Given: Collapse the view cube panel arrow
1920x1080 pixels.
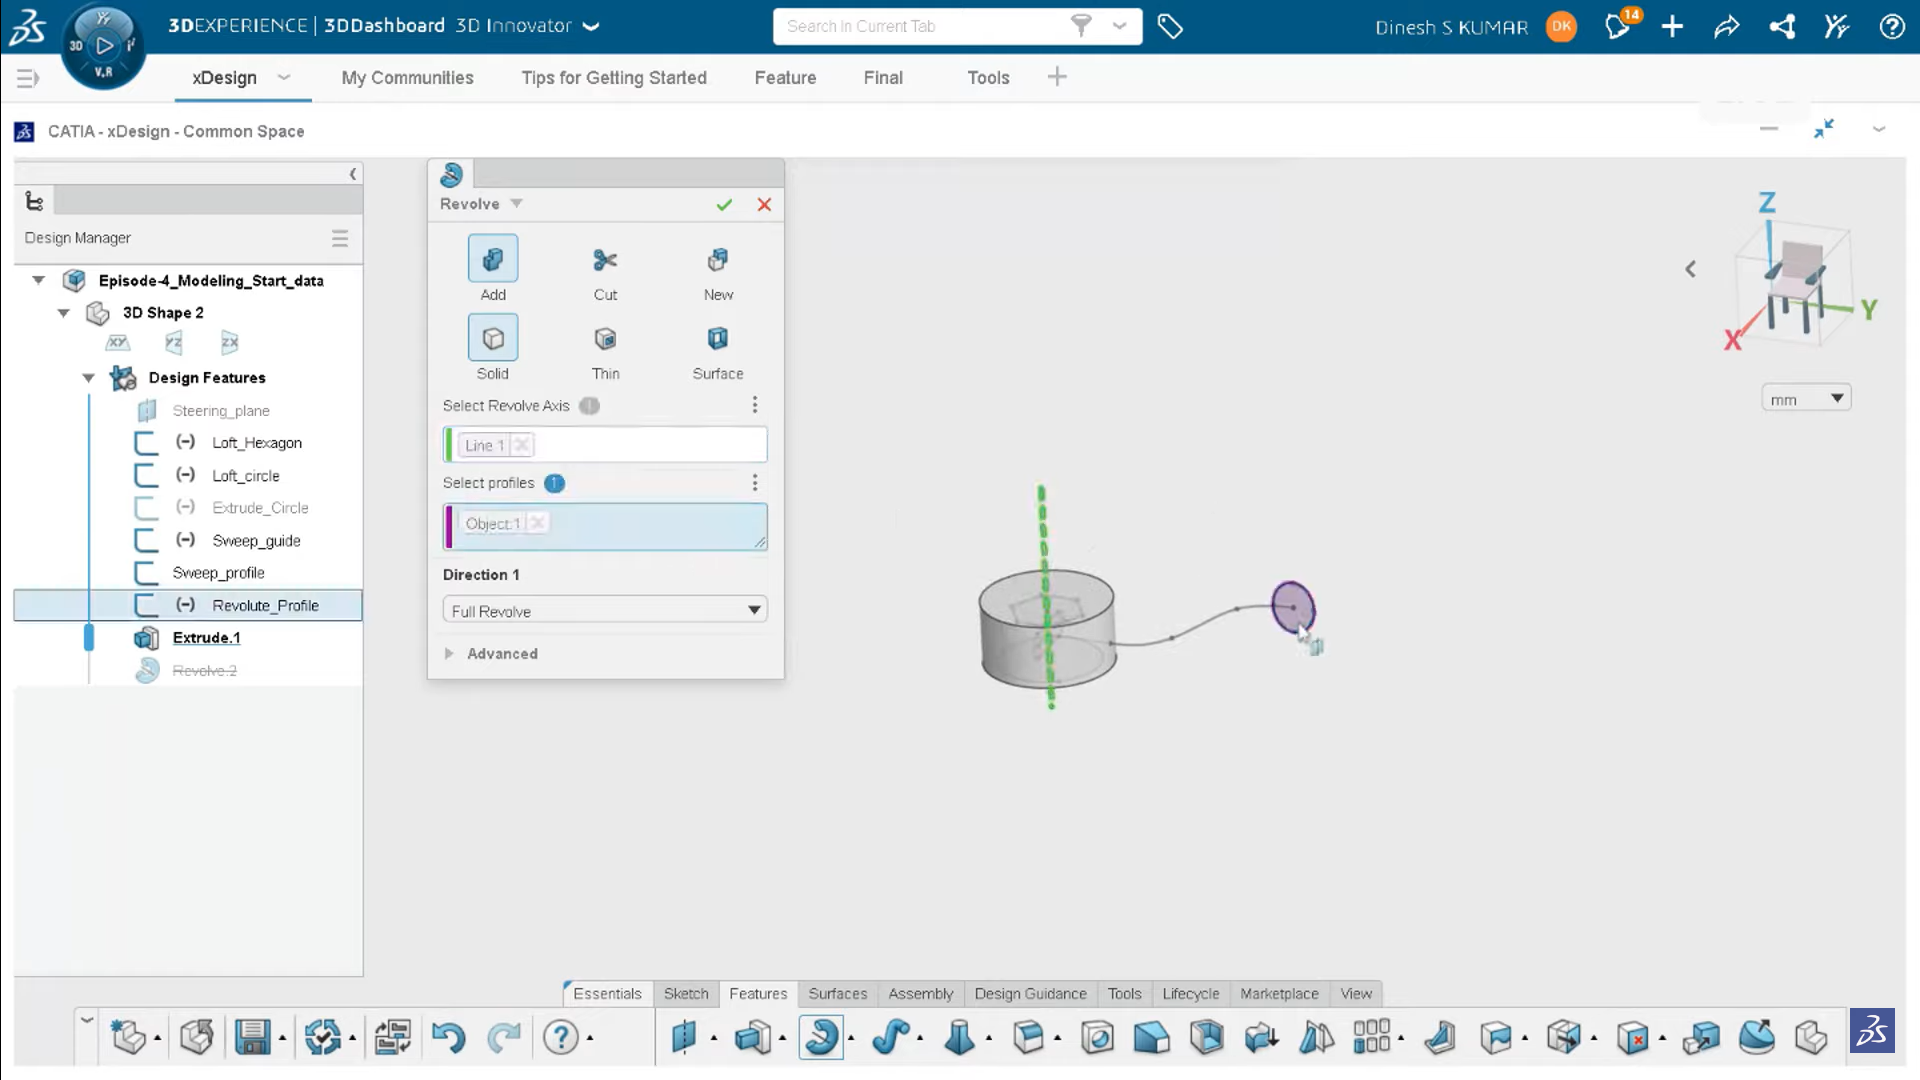Looking at the screenshot, I should click(1690, 269).
